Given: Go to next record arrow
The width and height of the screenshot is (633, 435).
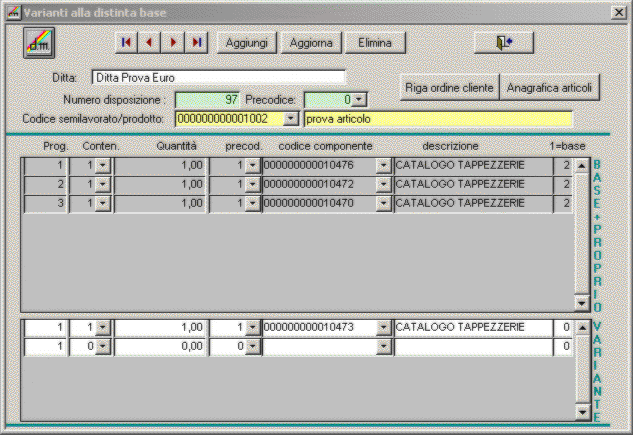Looking at the screenshot, I should tap(173, 42).
